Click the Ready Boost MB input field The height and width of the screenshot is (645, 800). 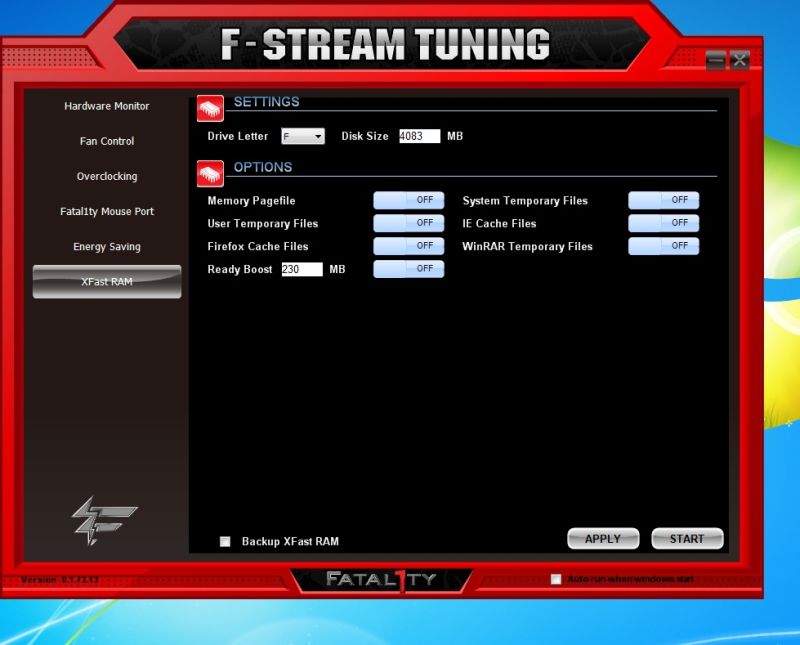click(302, 269)
